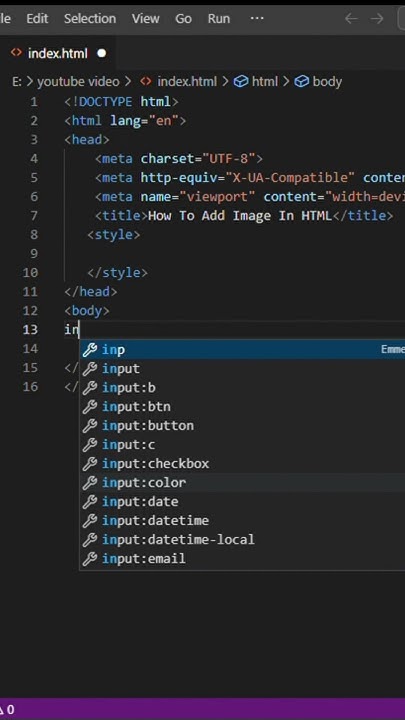Expand the index.html breadcrumb item
The image size is (405, 720).
coord(187,82)
